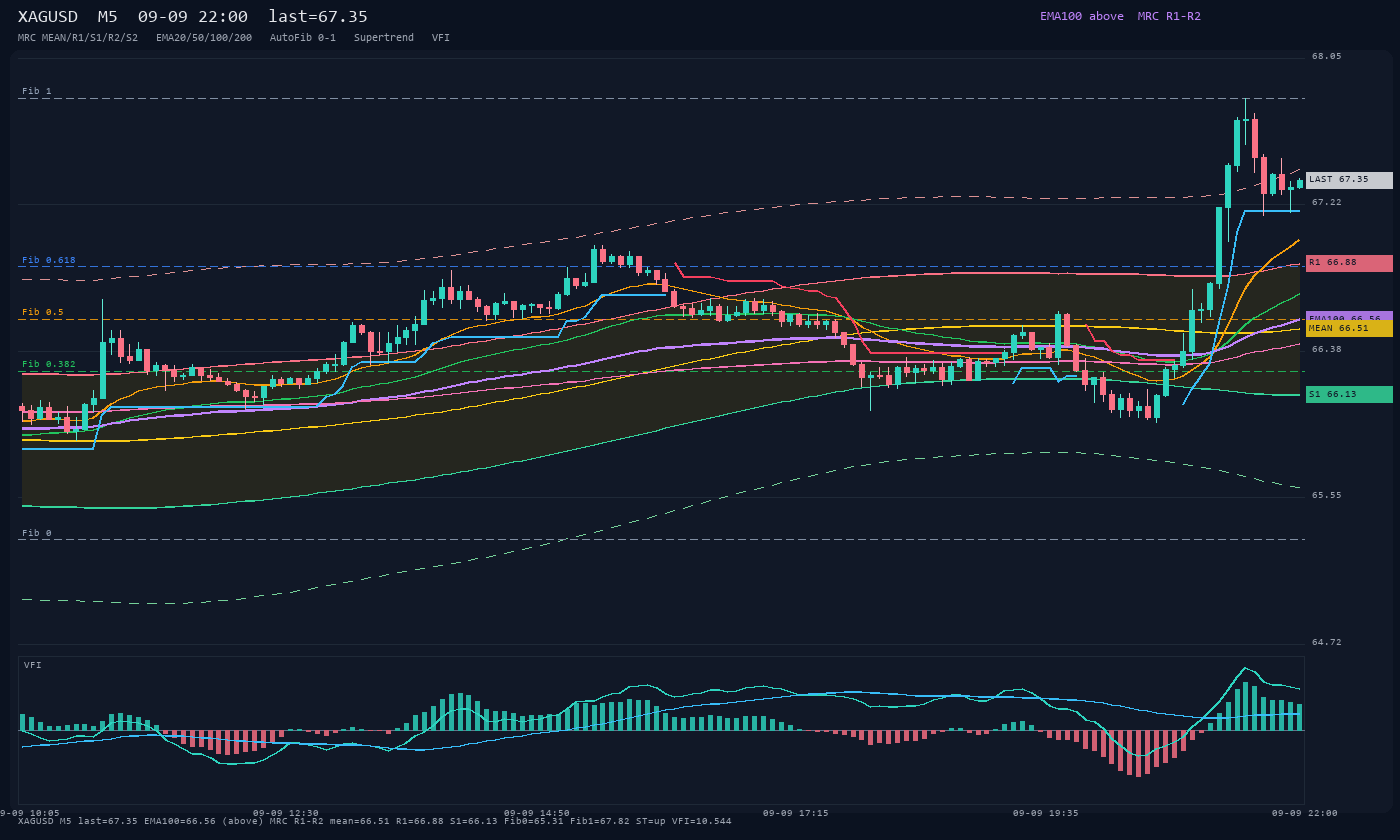Click the 64.72 price axis label
Viewport: 1400px width, 840px height.
1327,642
